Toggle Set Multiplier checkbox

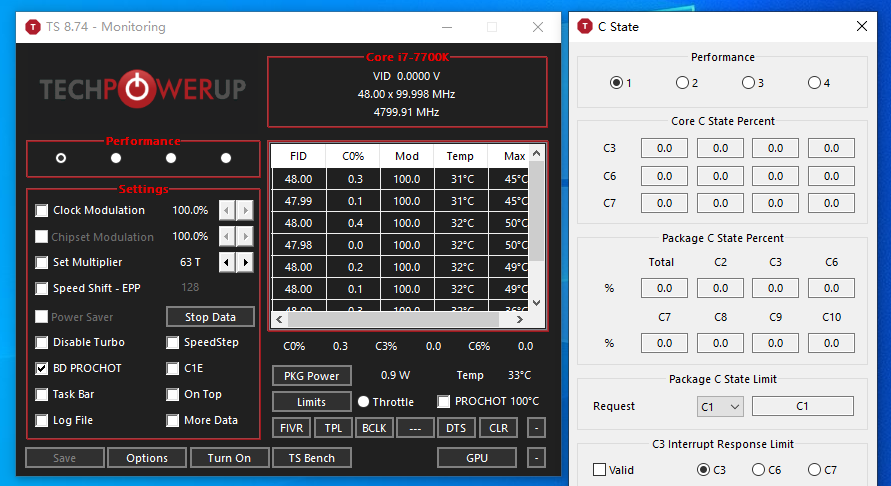(x=41, y=262)
